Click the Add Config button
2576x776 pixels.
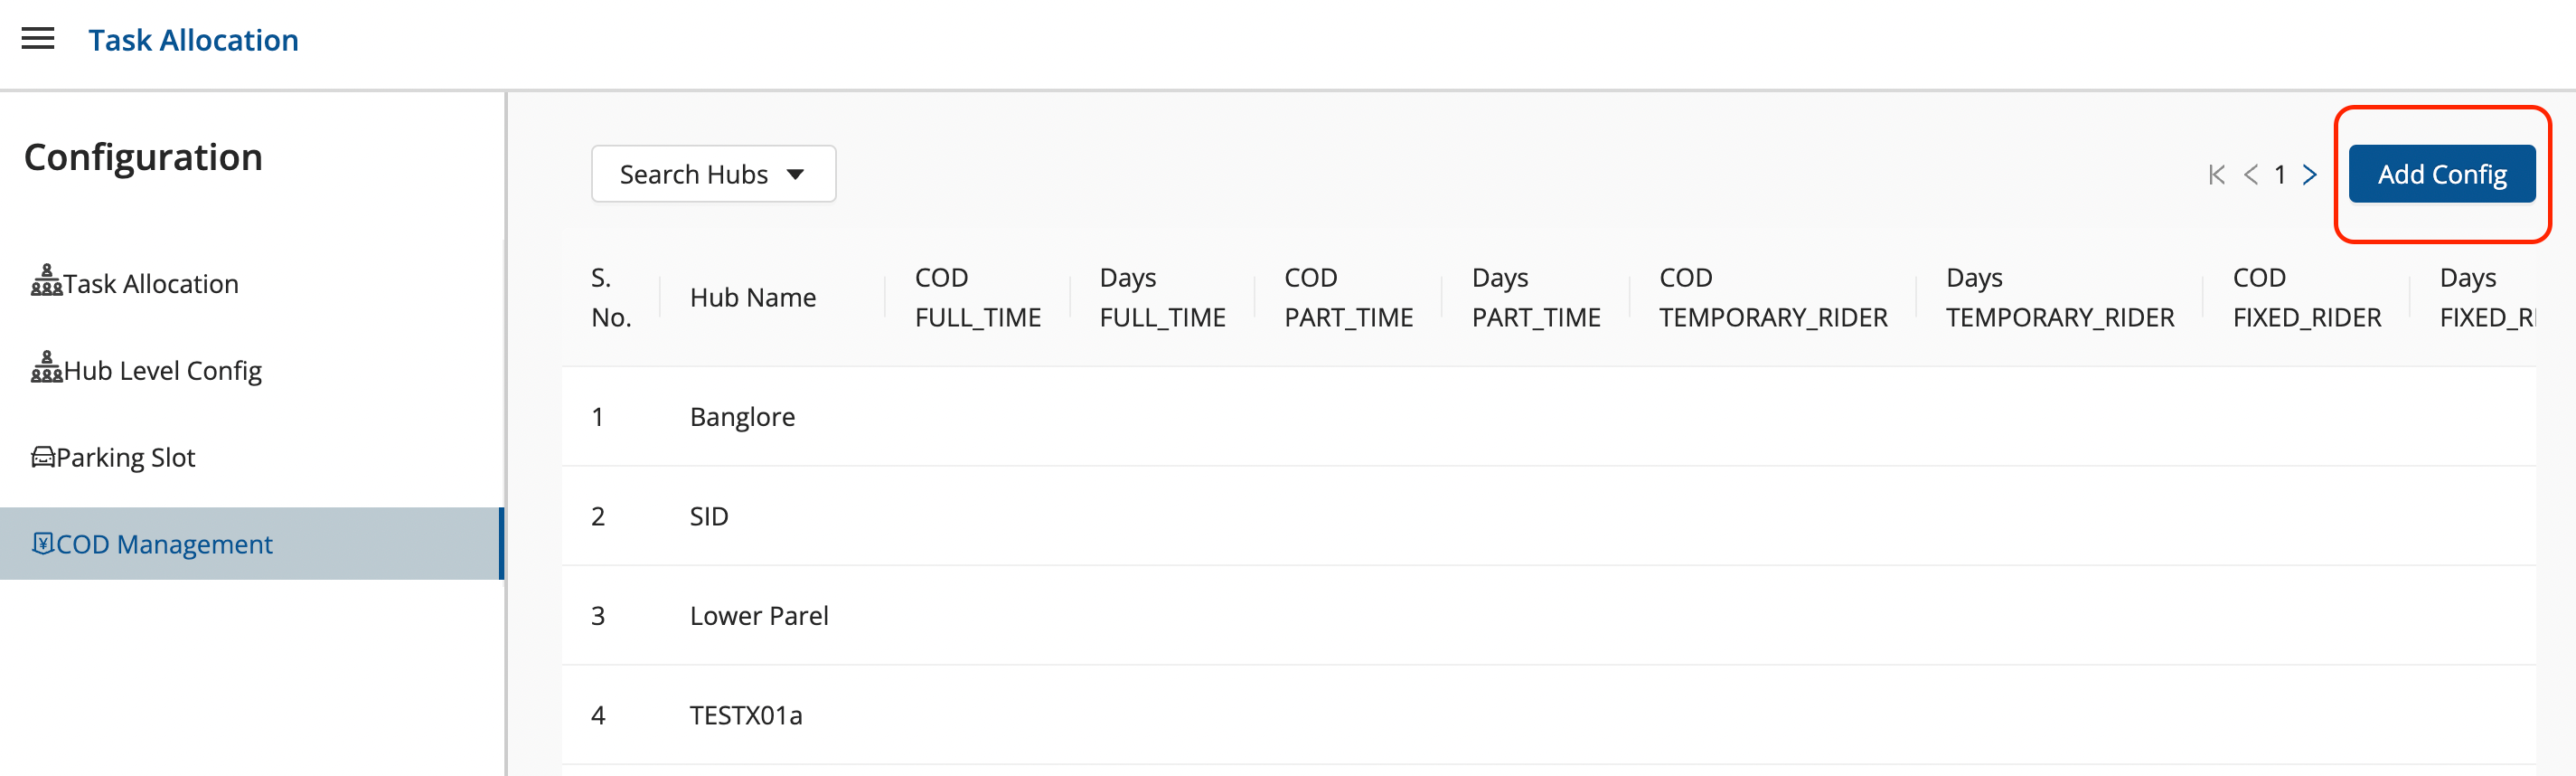click(2441, 174)
